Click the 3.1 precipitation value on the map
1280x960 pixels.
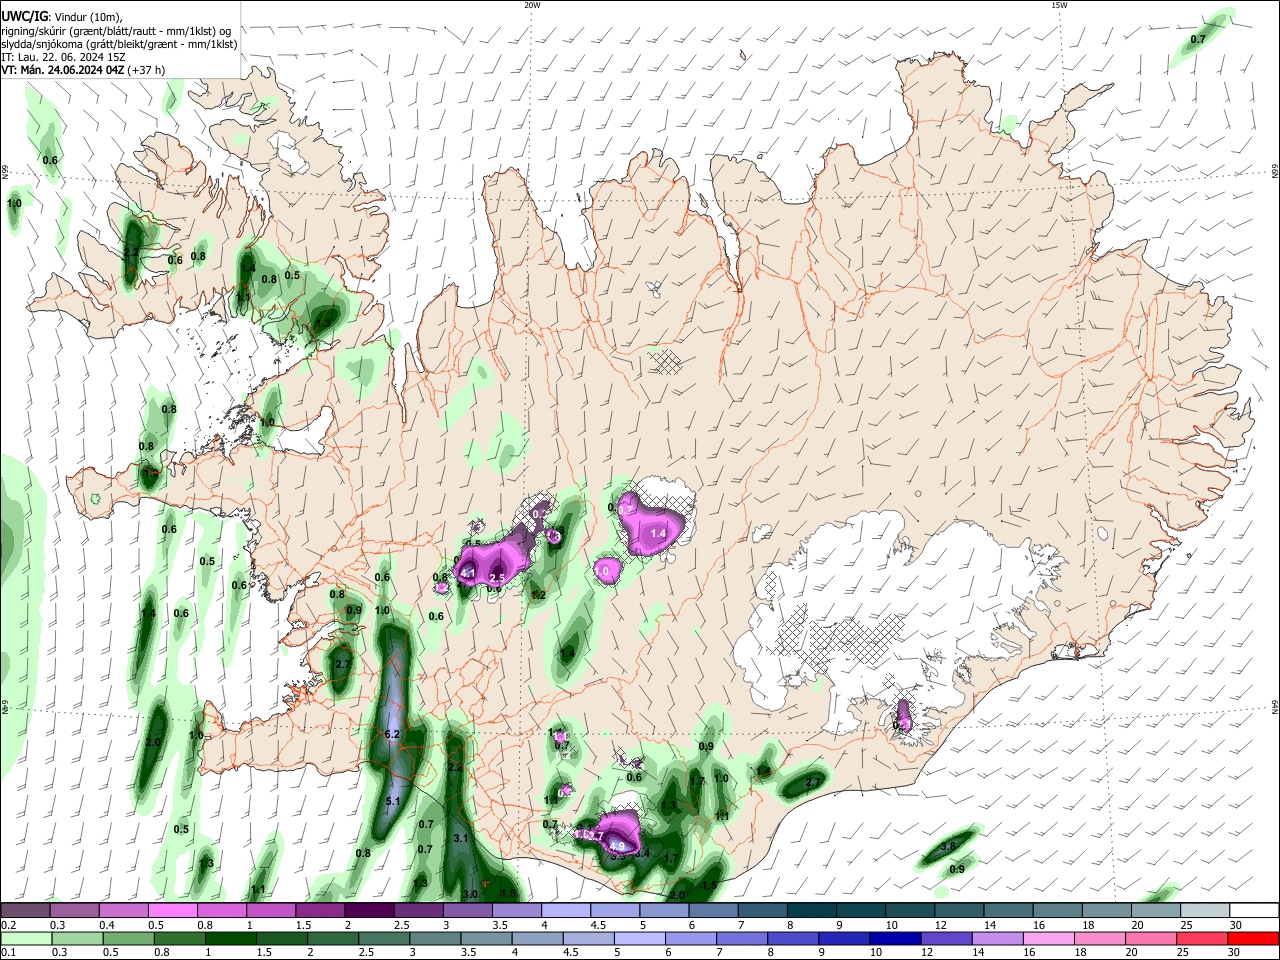point(461,838)
